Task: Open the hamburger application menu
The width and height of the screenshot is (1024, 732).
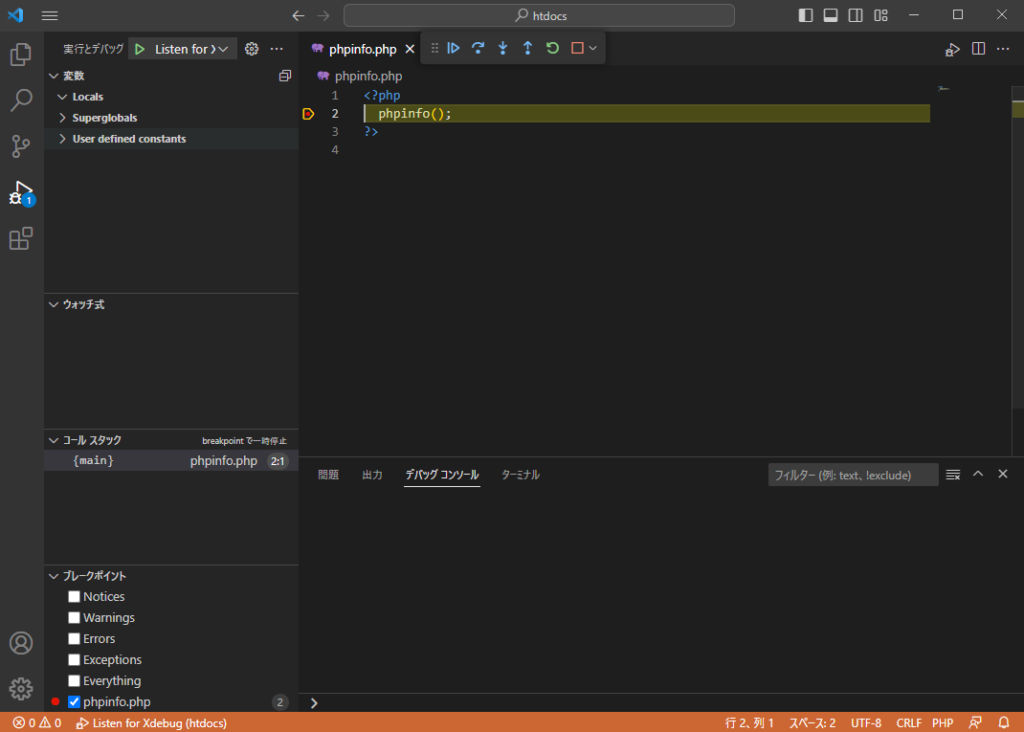Action: click(50, 16)
